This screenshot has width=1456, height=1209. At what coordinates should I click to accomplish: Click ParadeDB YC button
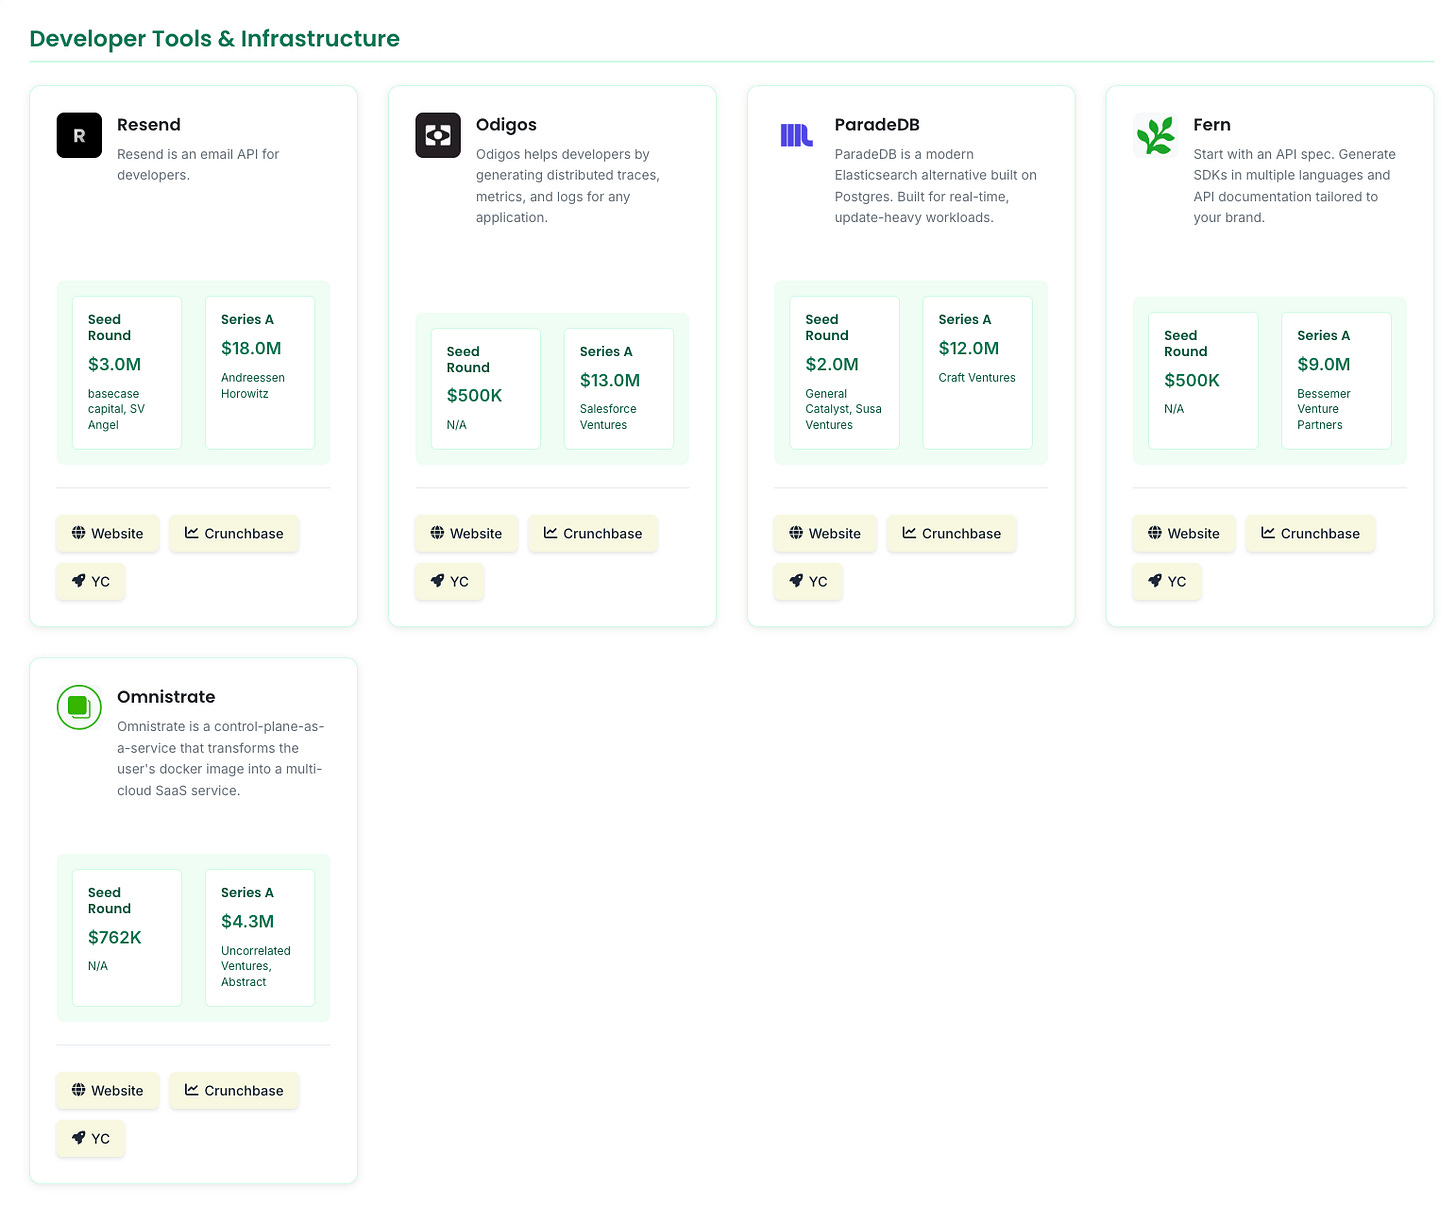point(808,581)
